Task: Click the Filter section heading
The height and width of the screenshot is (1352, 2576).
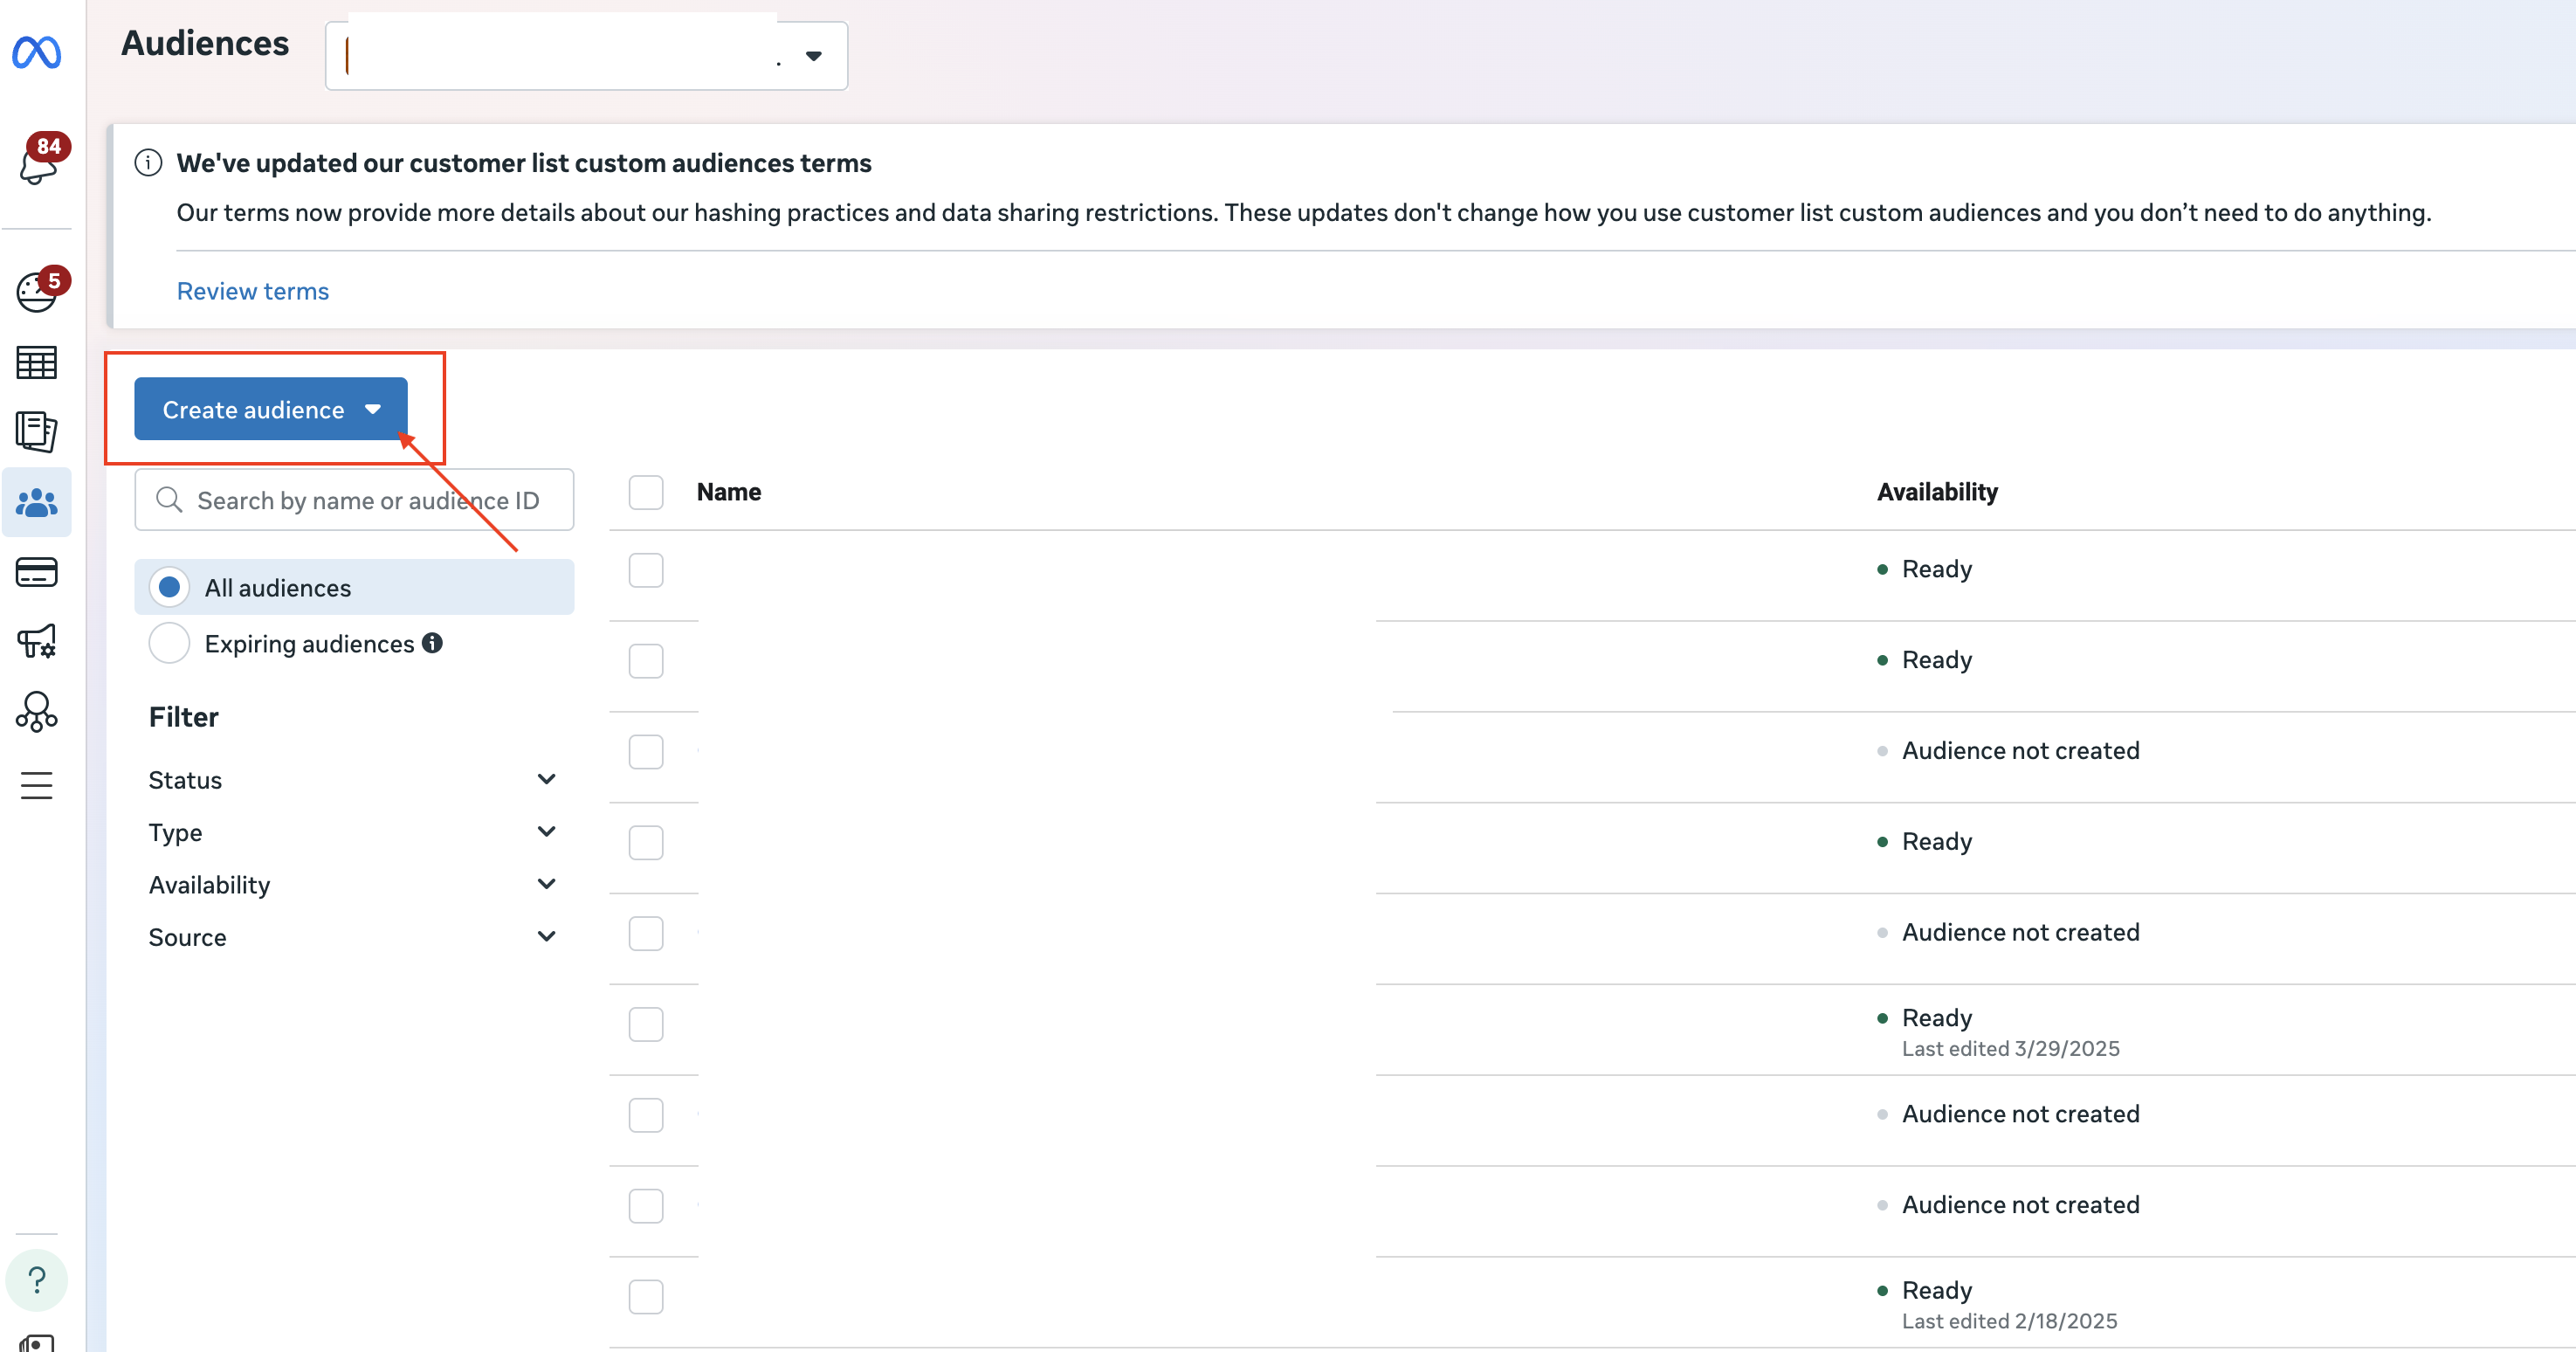Action: pos(184,717)
